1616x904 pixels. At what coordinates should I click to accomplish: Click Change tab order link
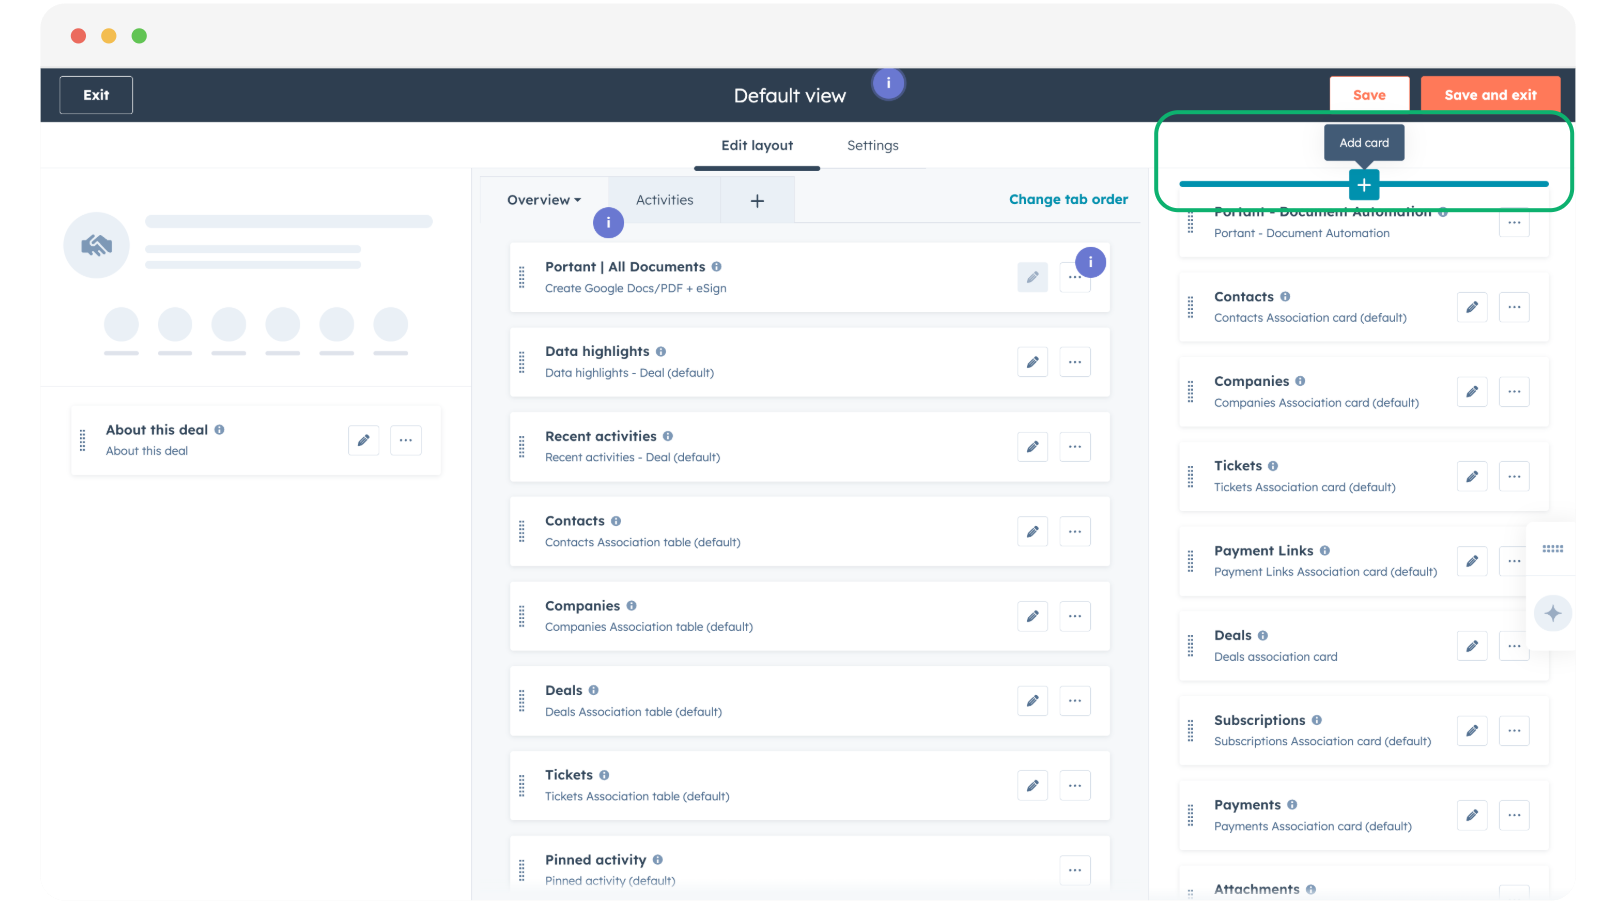coord(1068,200)
